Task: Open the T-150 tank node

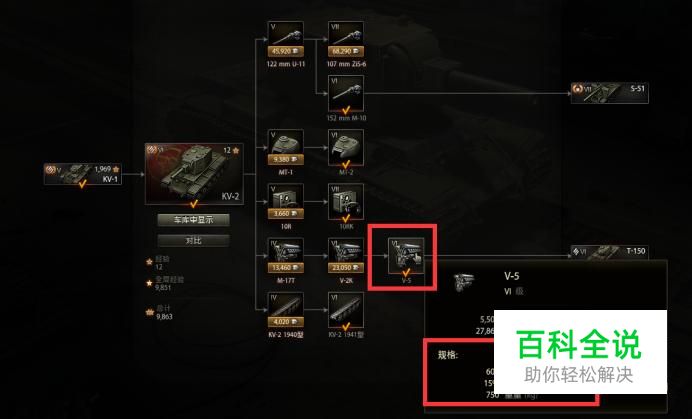Action: [609, 253]
